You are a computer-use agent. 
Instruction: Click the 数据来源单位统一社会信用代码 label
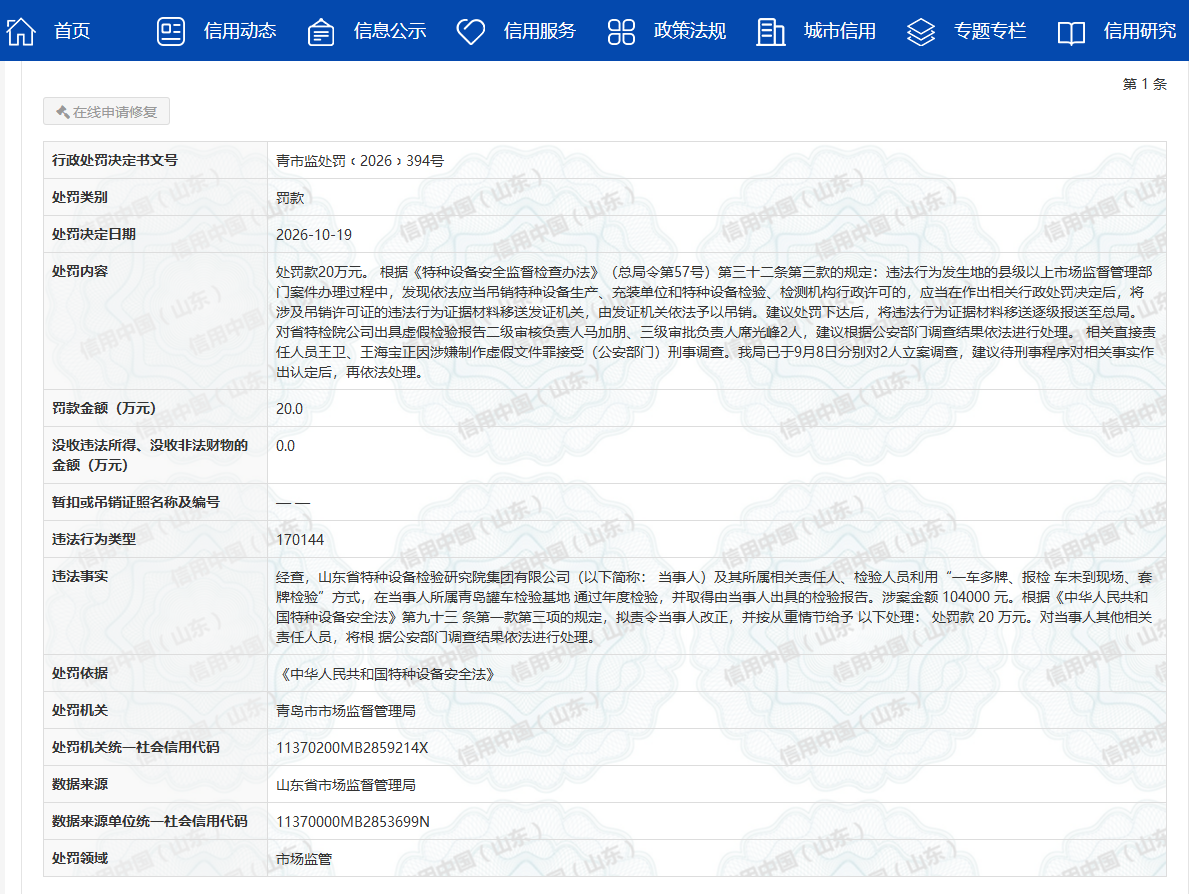(149, 821)
